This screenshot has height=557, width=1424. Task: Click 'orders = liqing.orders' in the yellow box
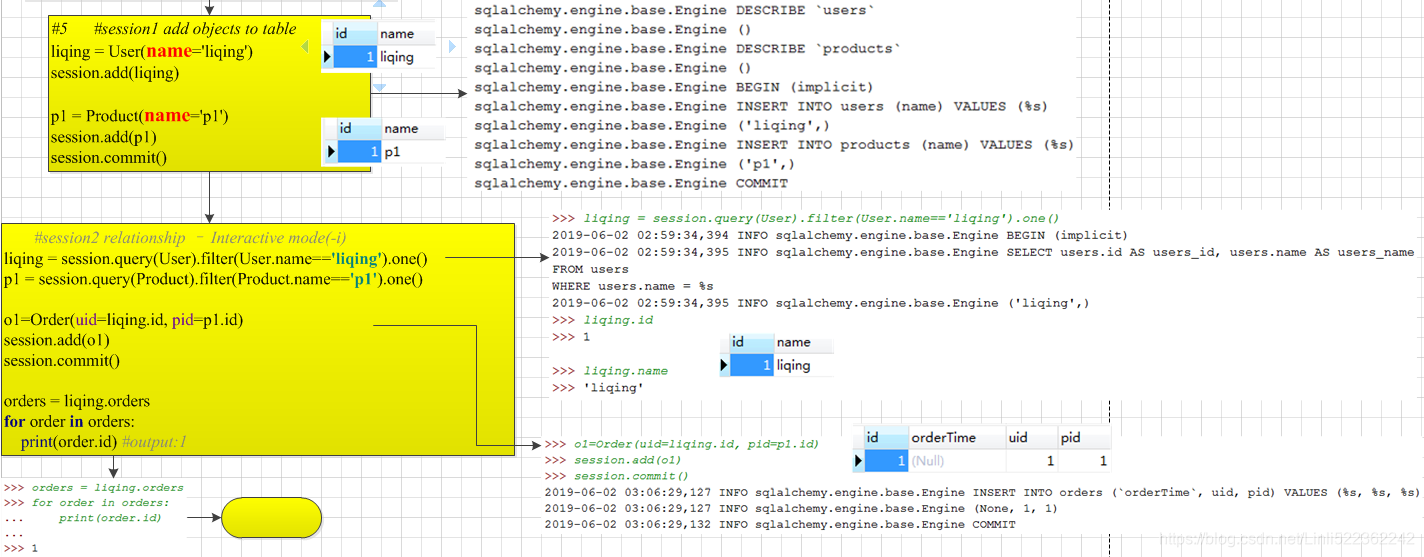[x=77, y=401]
